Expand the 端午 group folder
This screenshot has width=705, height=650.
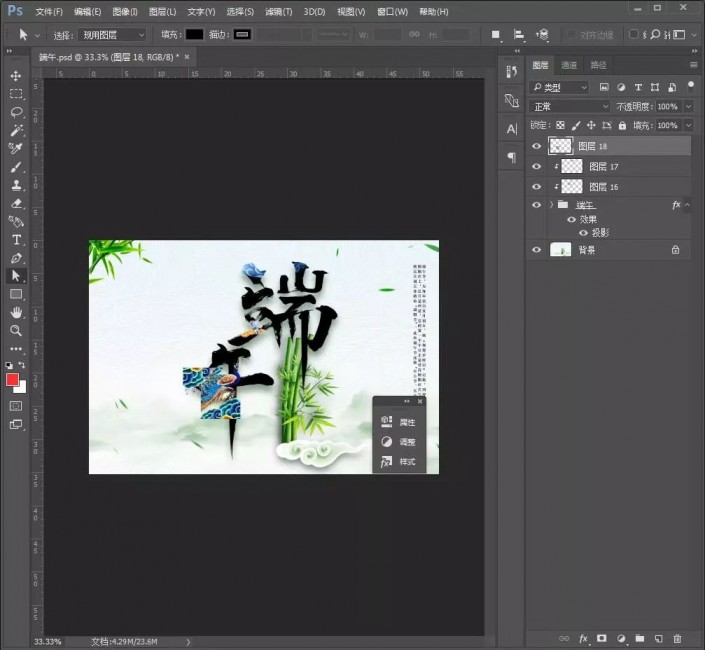[x=552, y=205]
